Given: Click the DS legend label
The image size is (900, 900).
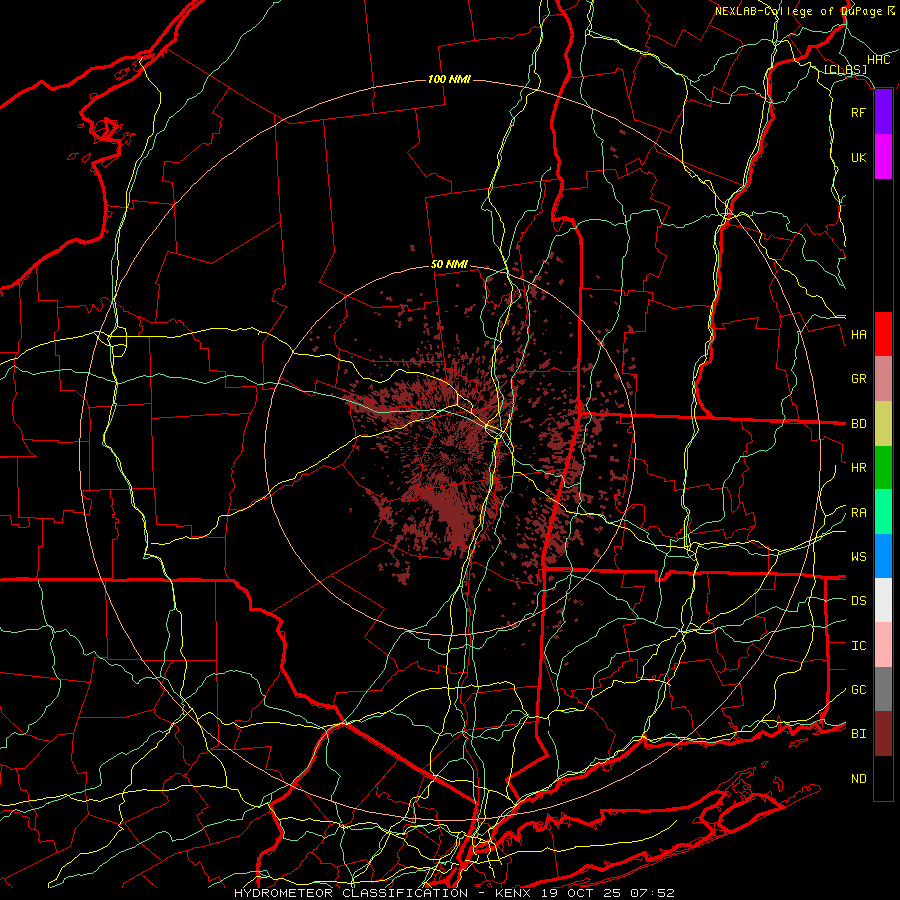Looking at the screenshot, I should [858, 601].
